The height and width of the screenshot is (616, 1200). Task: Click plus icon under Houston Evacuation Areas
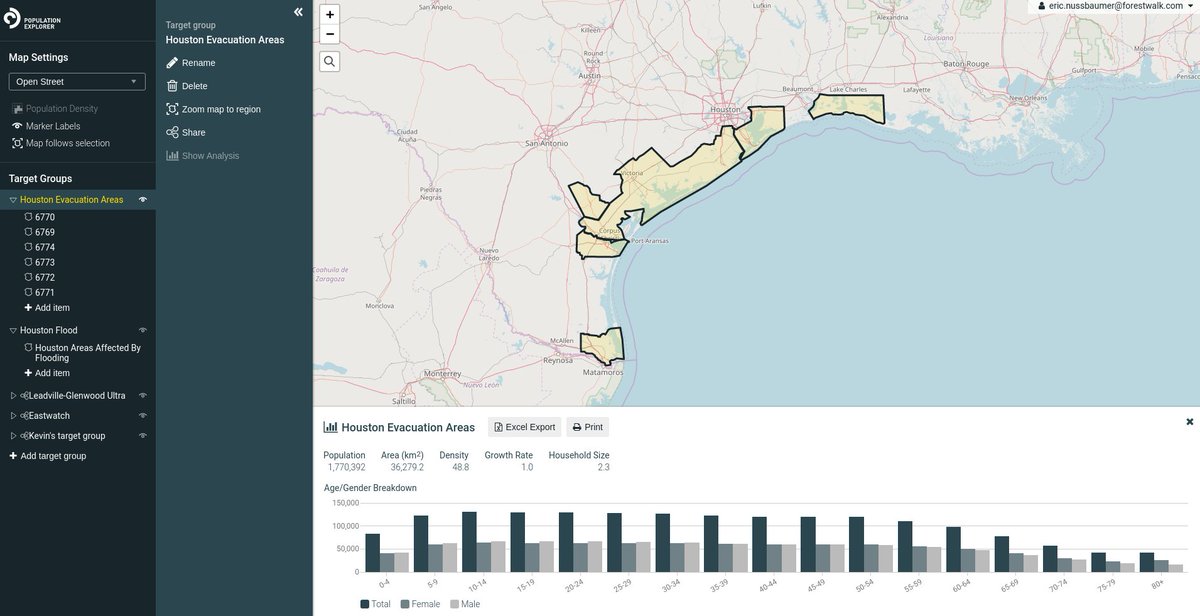28,308
